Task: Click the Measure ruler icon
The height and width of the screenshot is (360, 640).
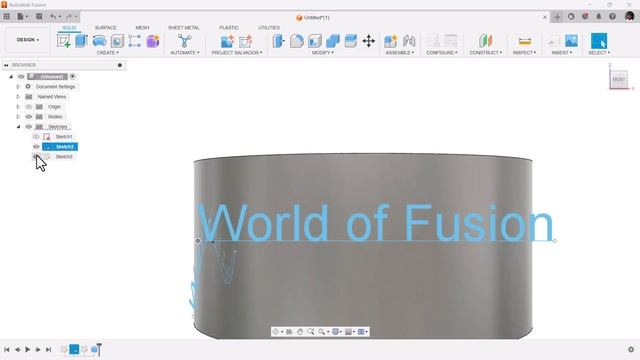Action: tap(524, 41)
